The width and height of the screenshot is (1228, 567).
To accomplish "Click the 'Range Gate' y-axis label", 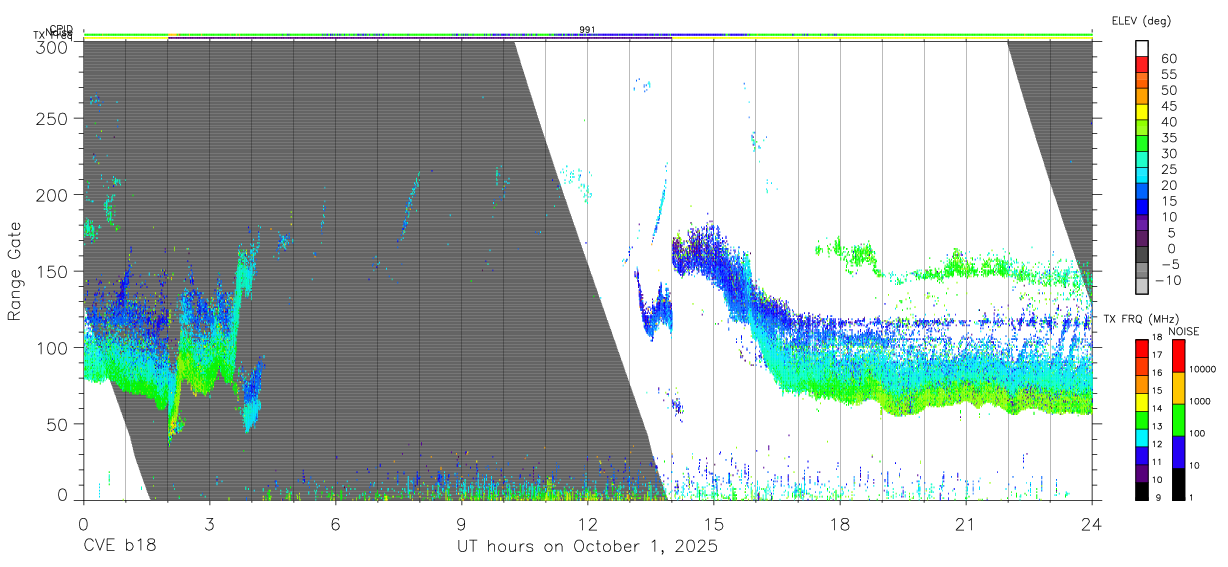I will [x=16, y=272].
